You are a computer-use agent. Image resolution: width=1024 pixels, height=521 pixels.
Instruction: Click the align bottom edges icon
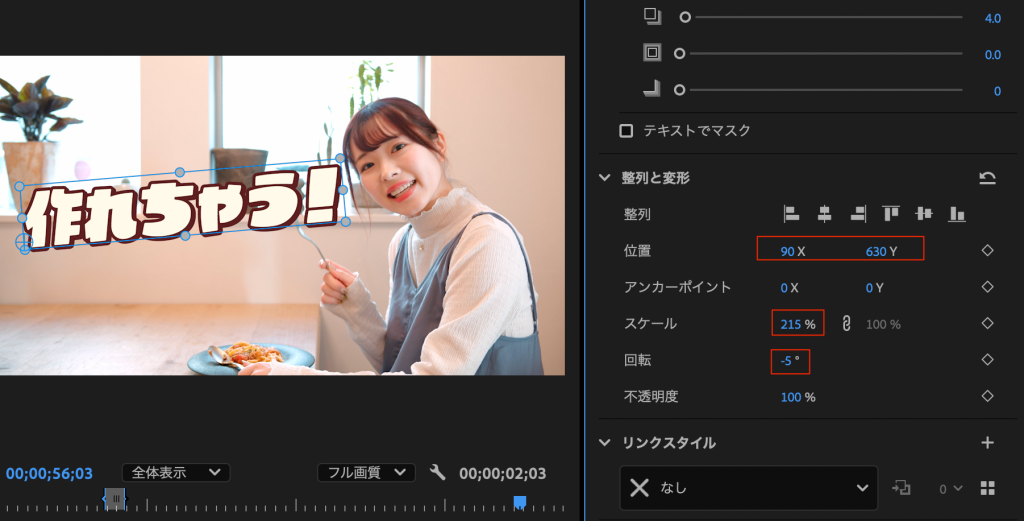[957, 213]
